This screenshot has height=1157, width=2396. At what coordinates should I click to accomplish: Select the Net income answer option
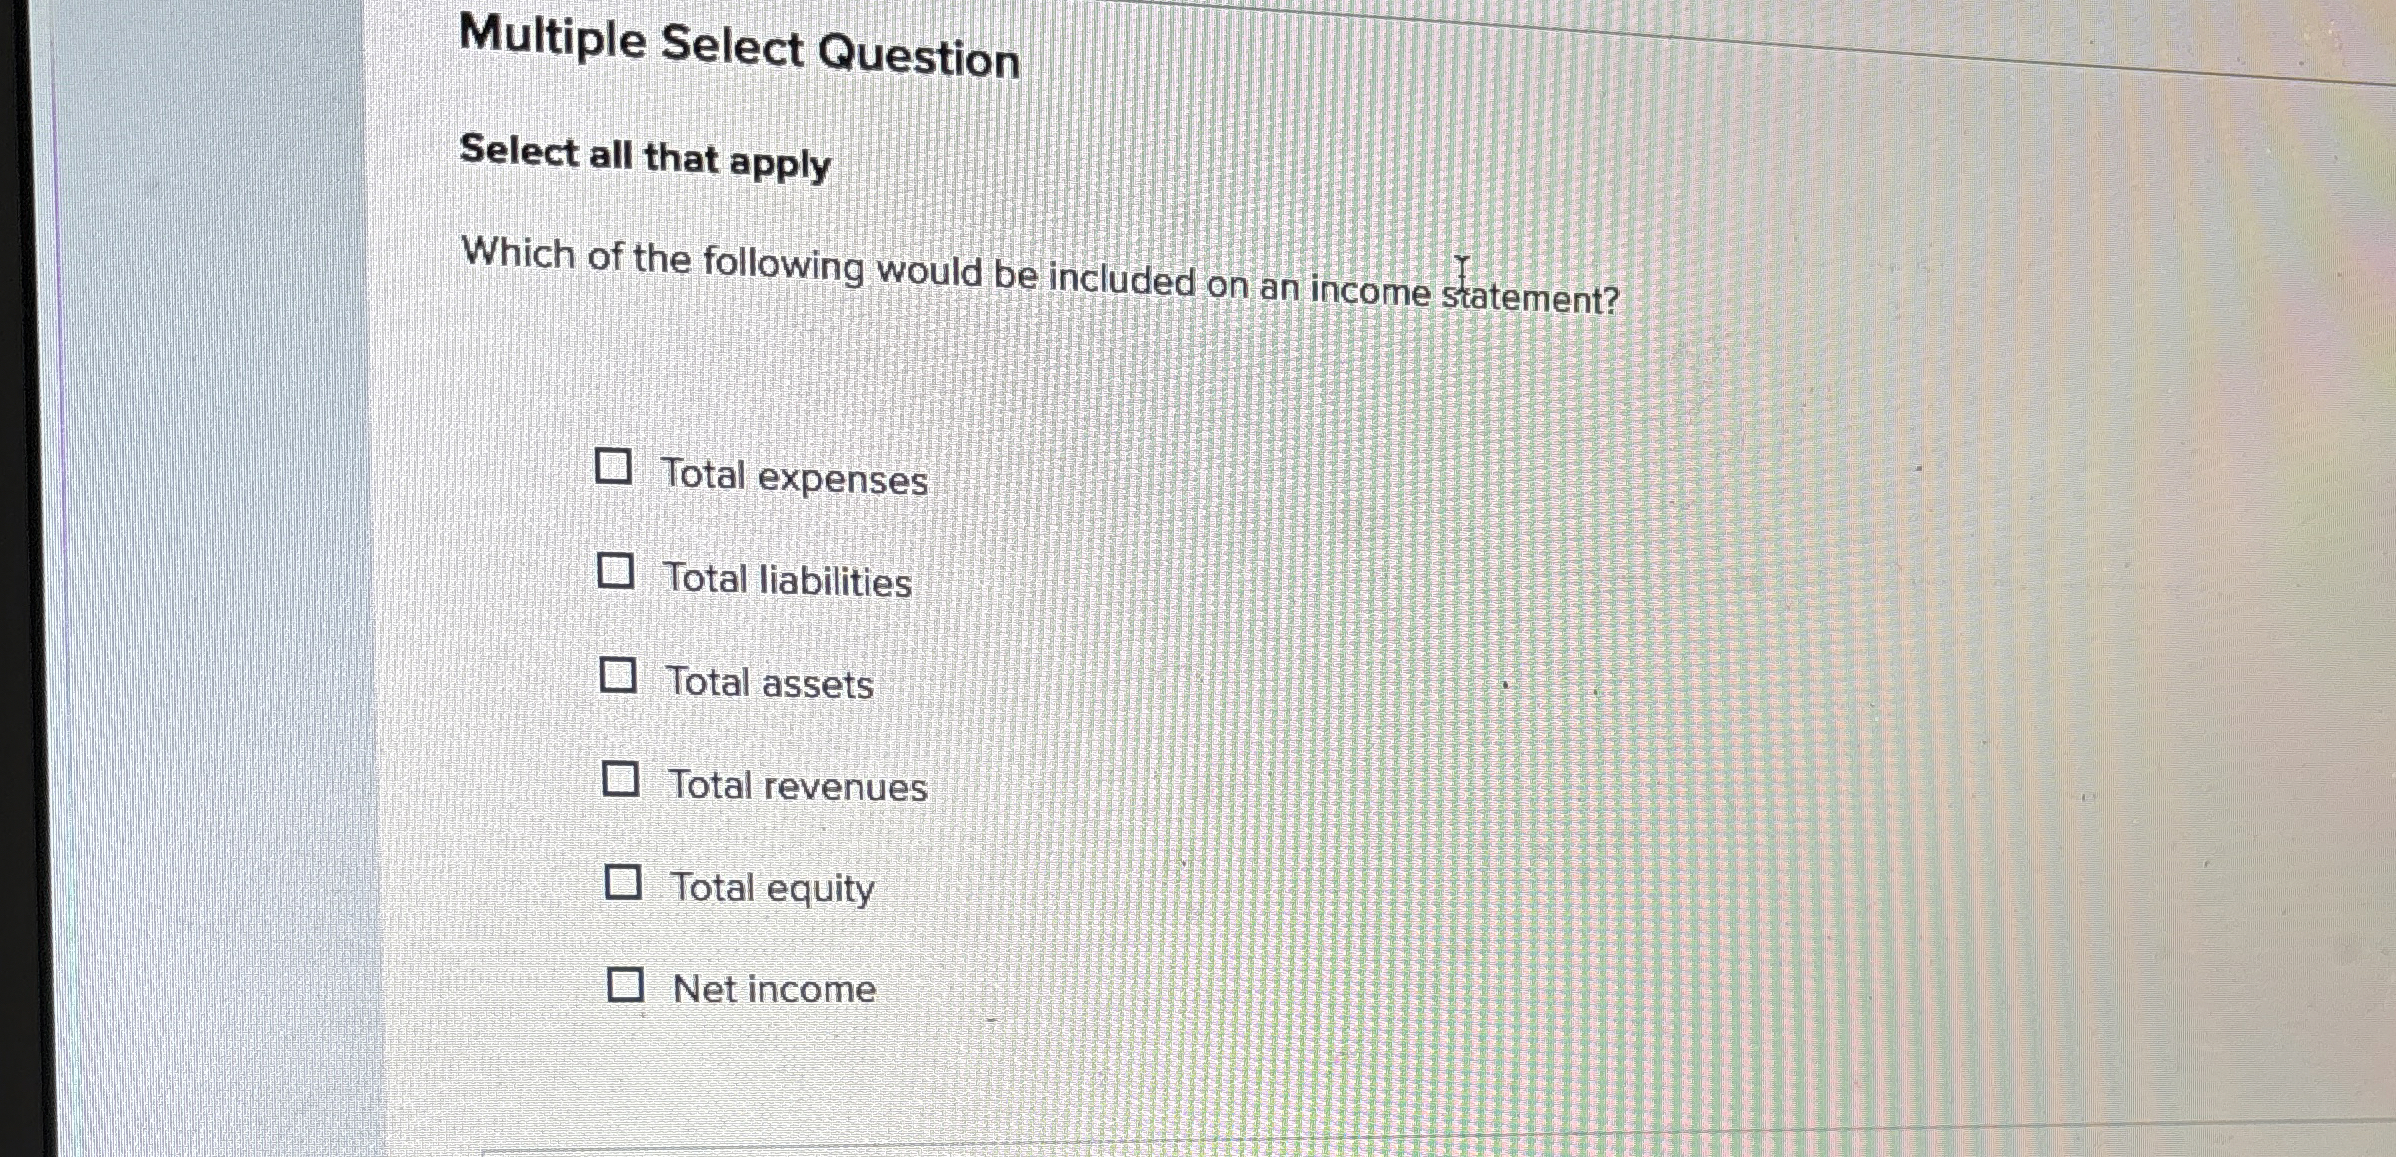click(x=773, y=989)
